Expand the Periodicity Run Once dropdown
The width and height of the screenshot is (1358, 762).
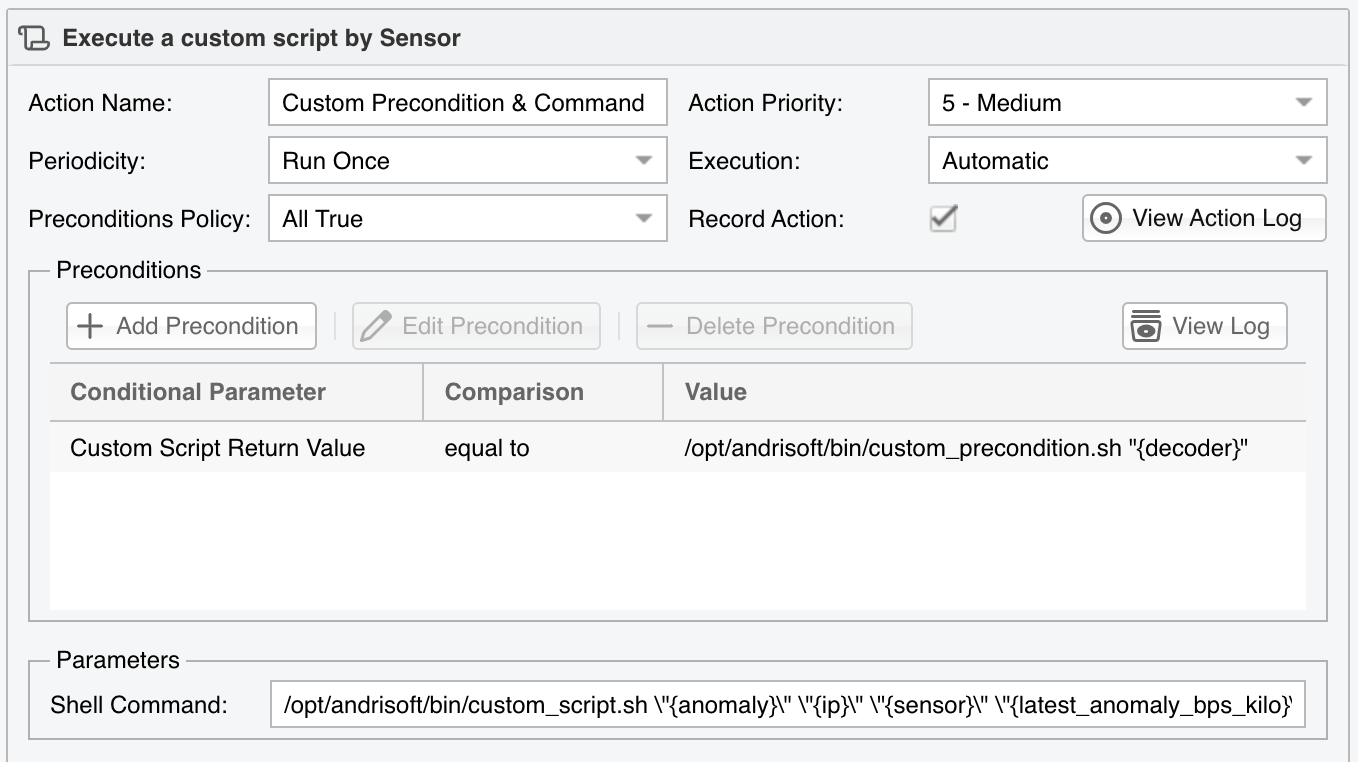(468, 161)
